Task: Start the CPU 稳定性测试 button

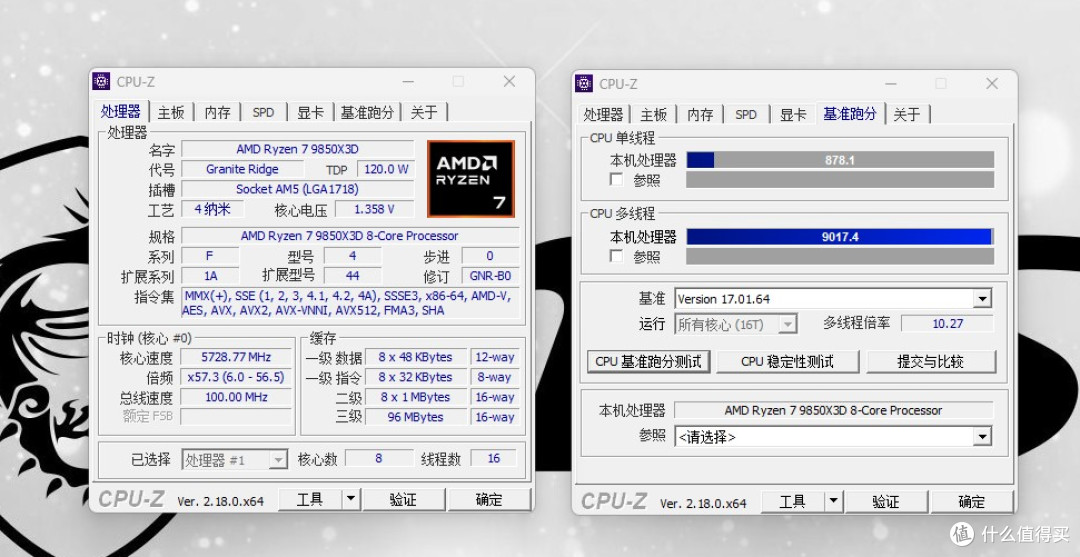Action: point(787,361)
